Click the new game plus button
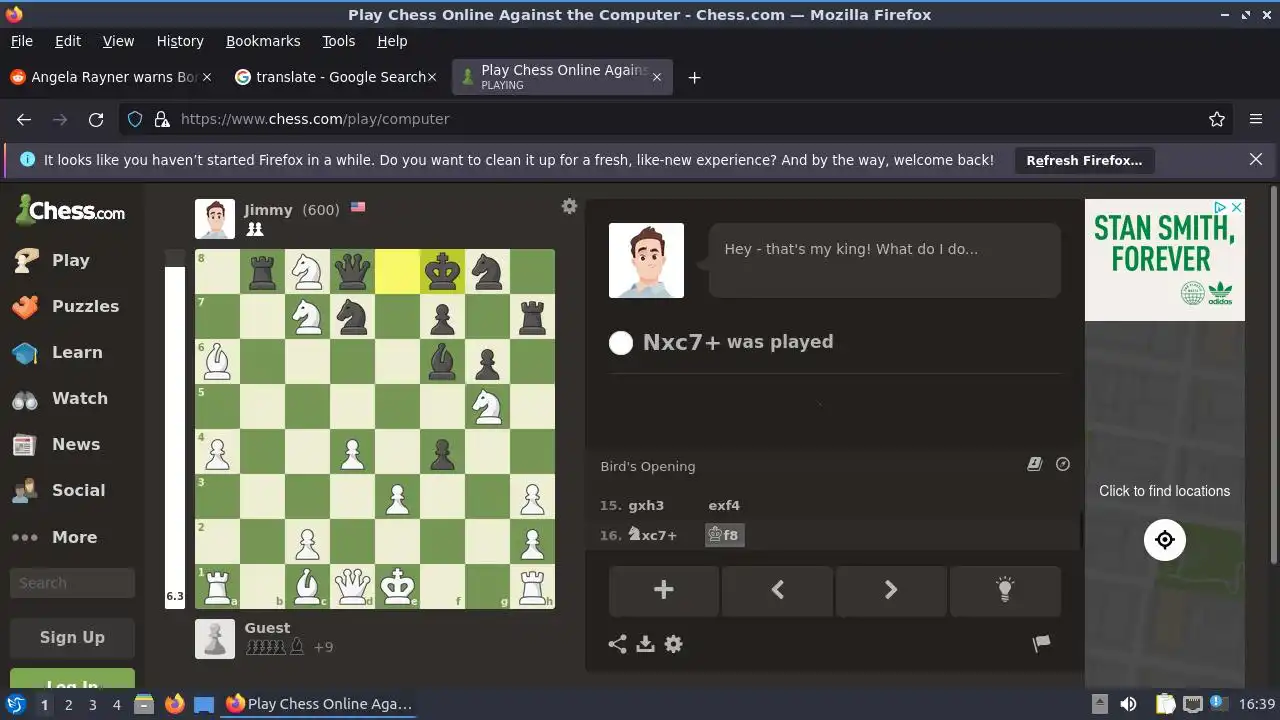Viewport: 1280px width, 720px height. coord(663,589)
